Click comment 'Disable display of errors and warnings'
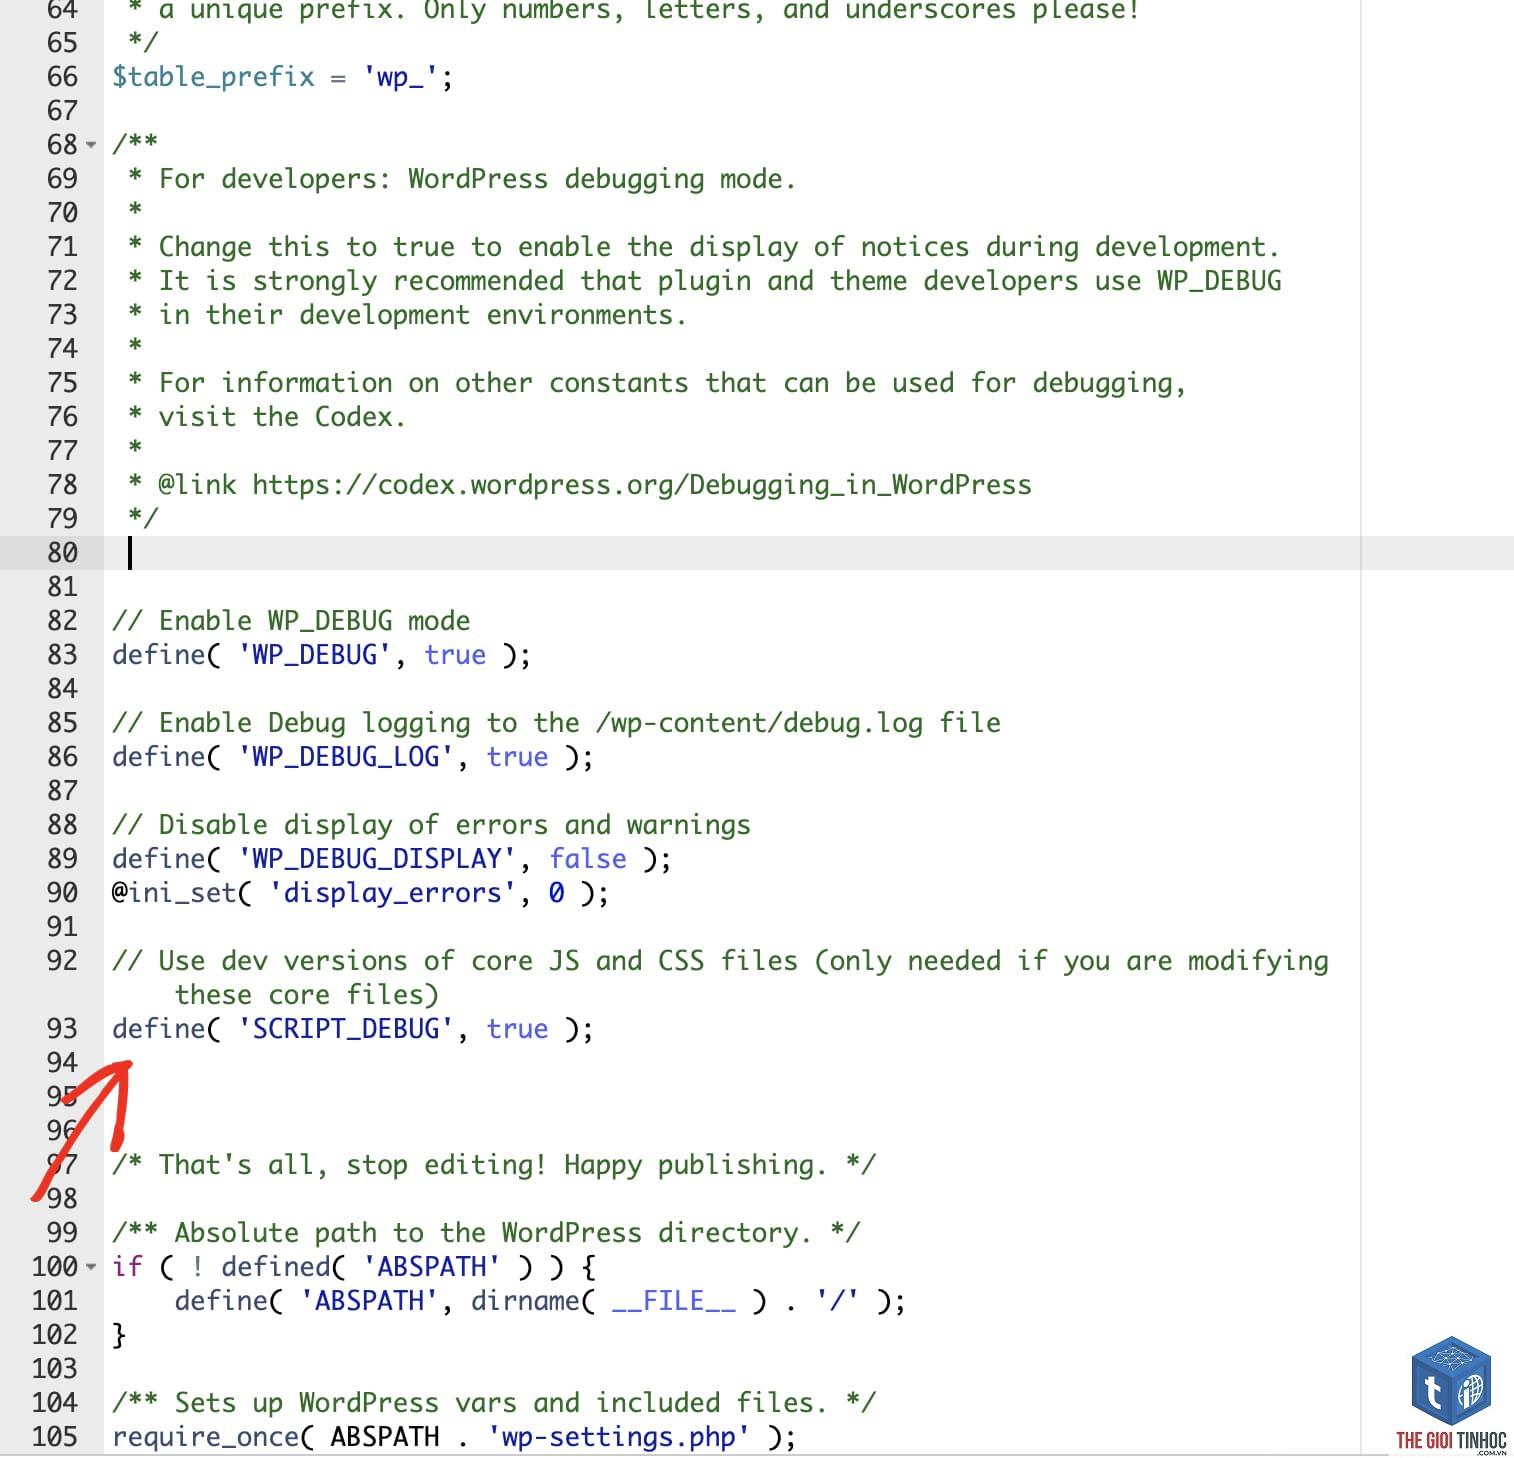The height and width of the screenshot is (1458, 1514). pyautogui.click(x=431, y=825)
